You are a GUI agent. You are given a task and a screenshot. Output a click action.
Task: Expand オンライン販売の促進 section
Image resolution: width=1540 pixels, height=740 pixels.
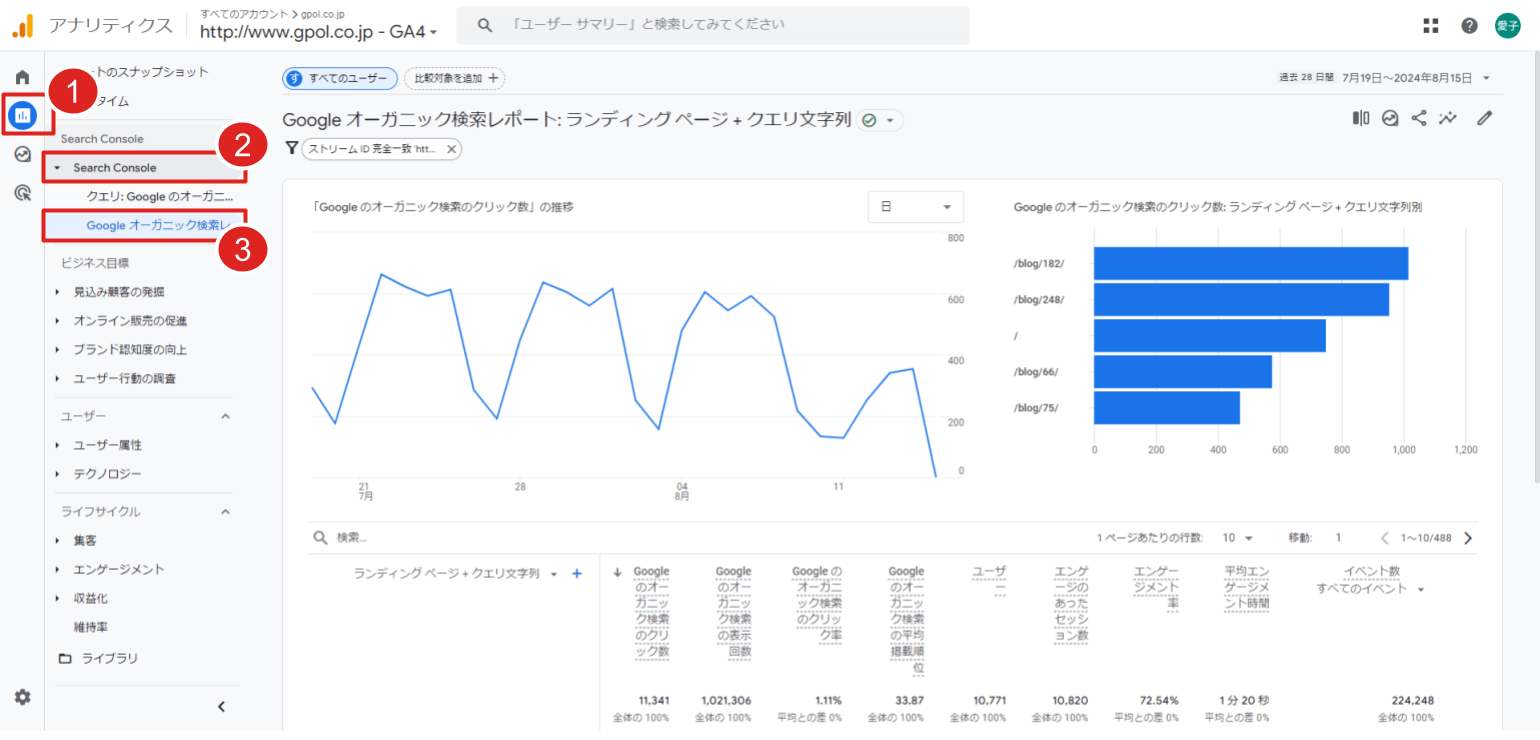[x=57, y=321]
